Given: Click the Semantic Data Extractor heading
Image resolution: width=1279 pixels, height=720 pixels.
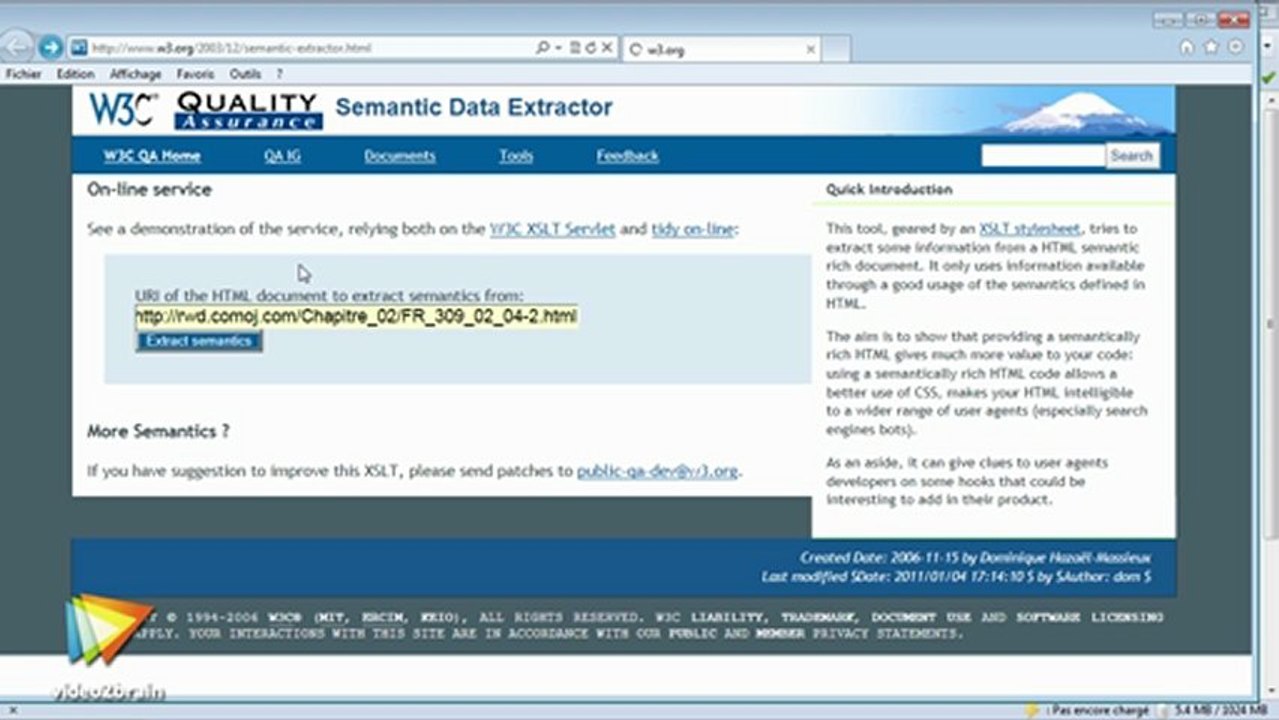Looking at the screenshot, I should click(474, 108).
